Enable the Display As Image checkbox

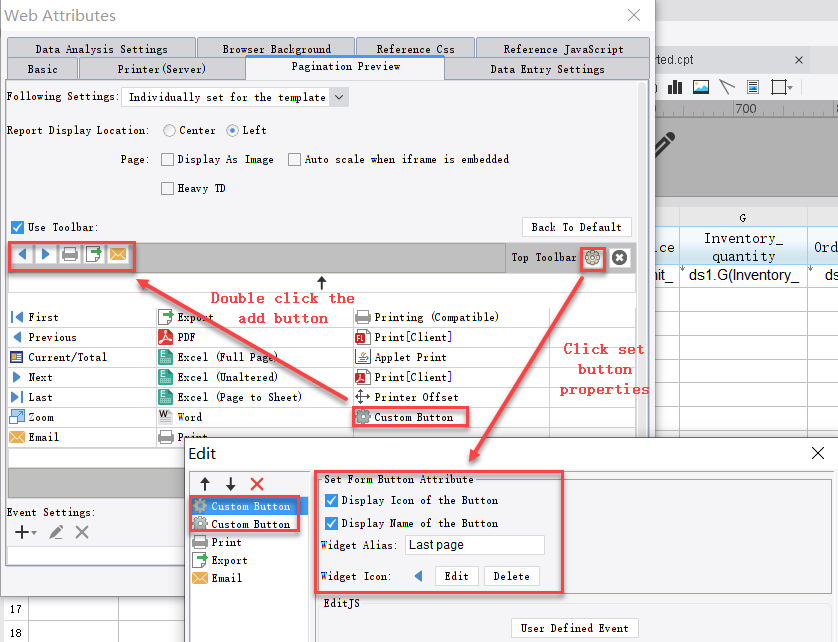pyautogui.click(x=168, y=159)
